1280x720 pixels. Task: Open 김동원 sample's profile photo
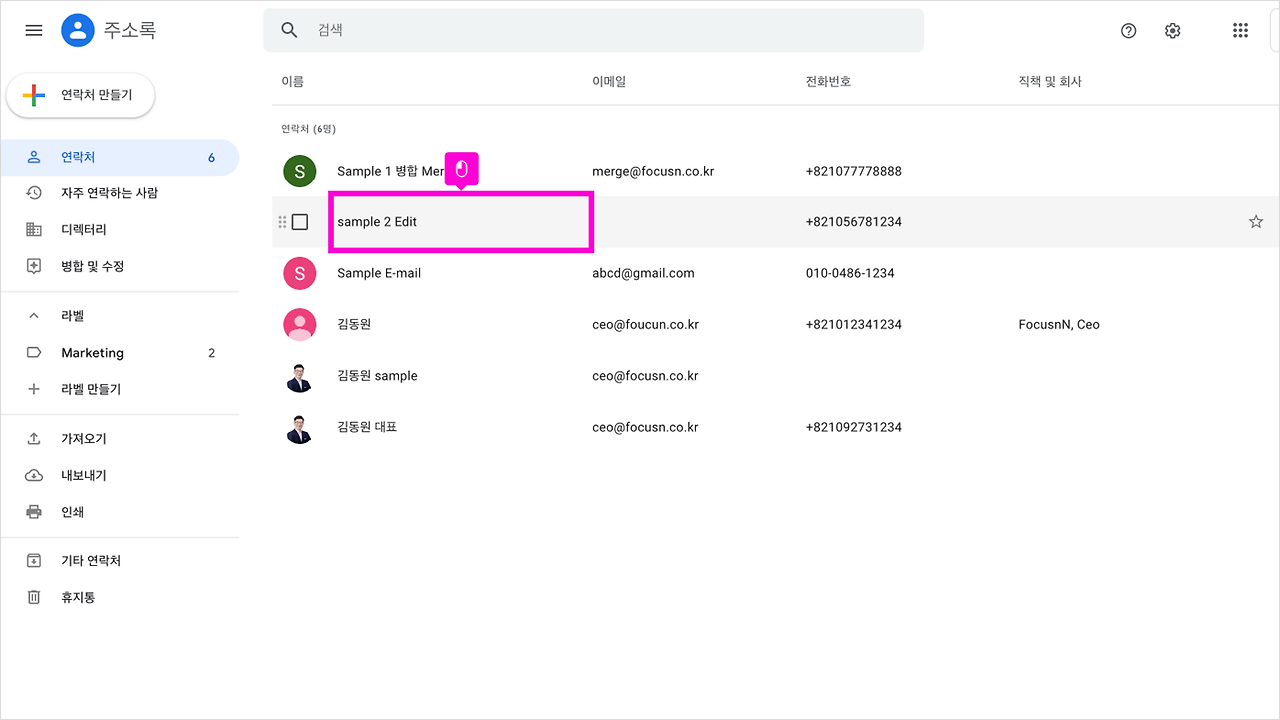(299, 376)
